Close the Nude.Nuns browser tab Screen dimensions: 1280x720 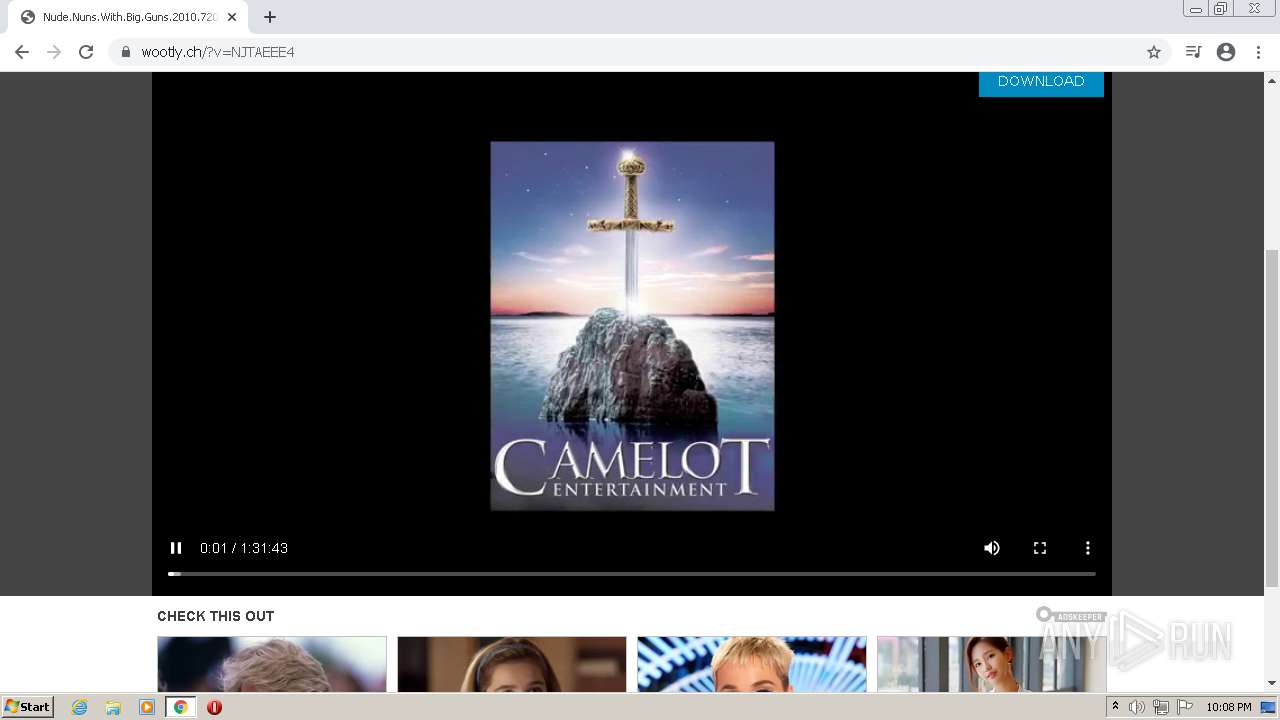tap(232, 17)
